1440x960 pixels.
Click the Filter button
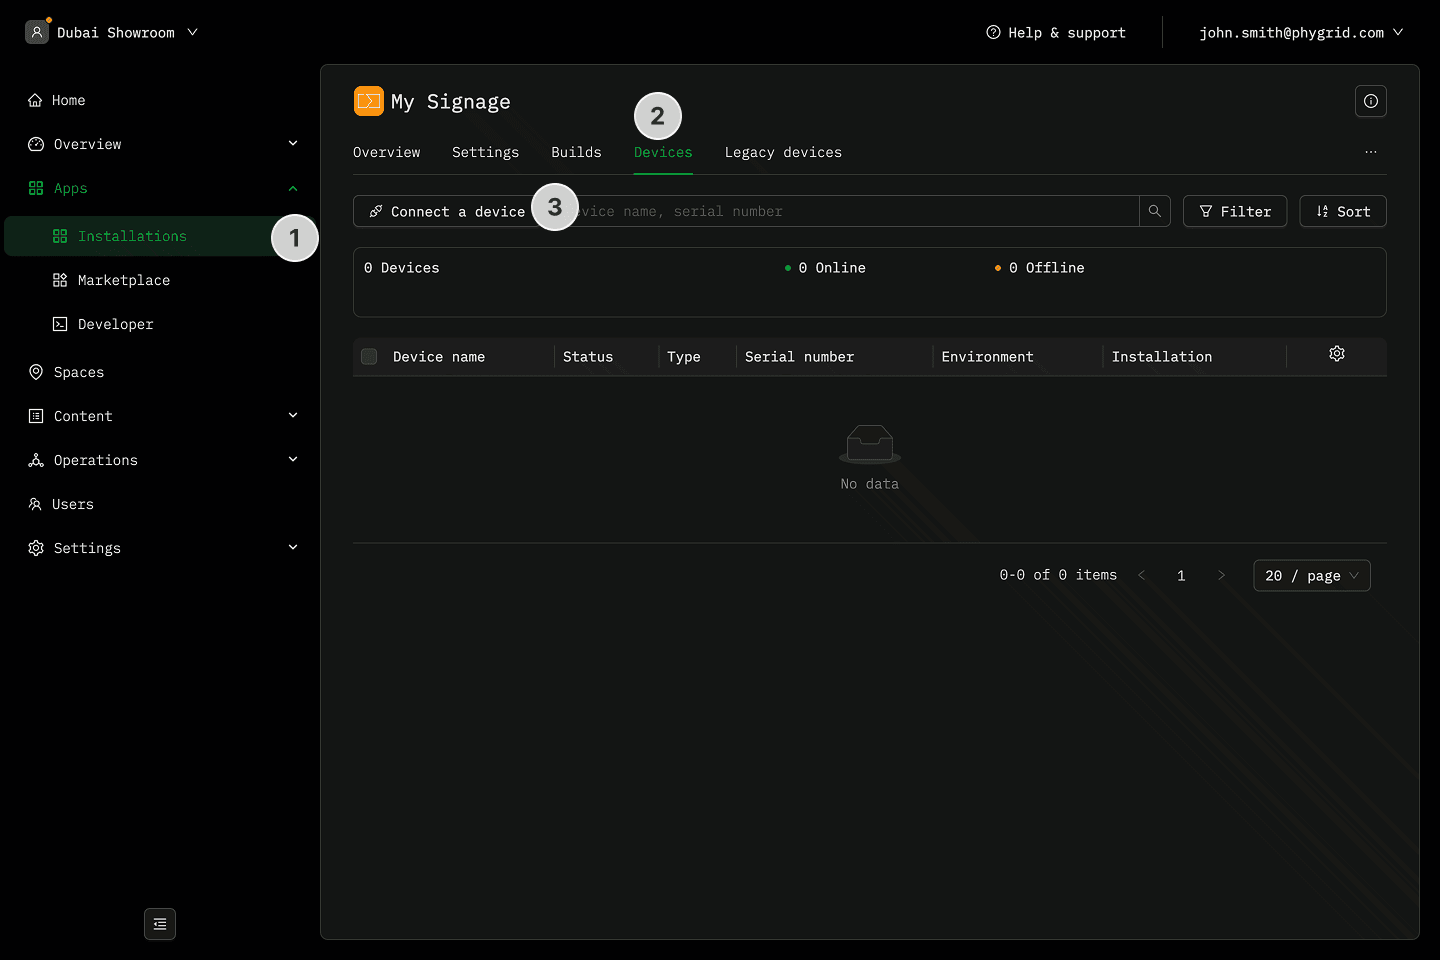(1234, 211)
